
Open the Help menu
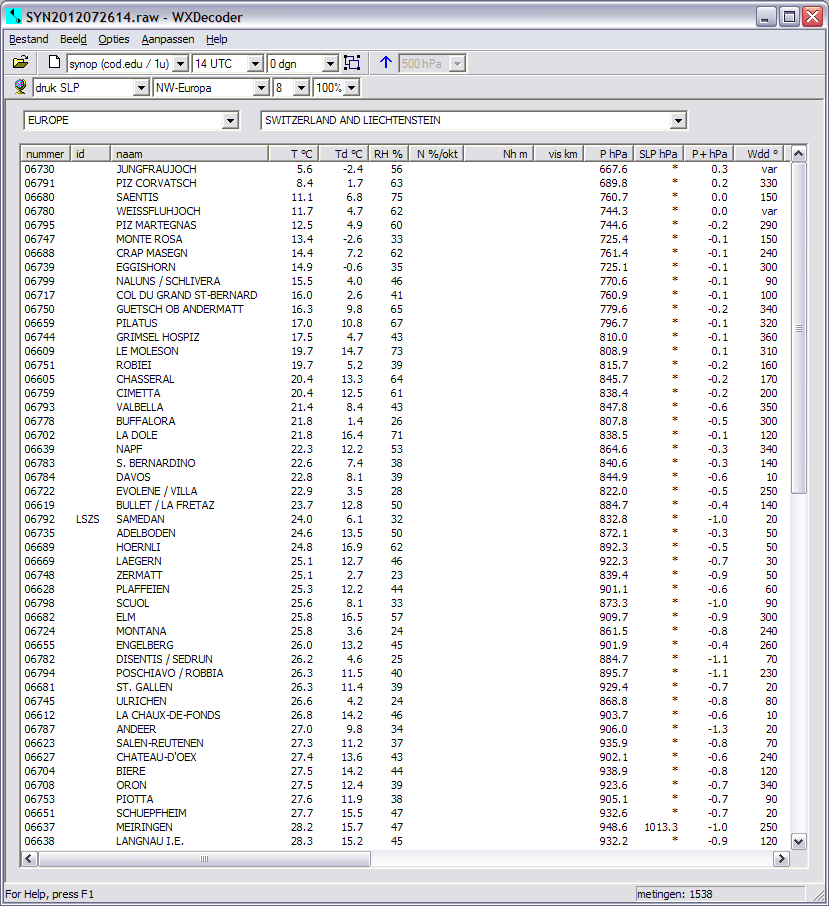pyautogui.click(x=217, y=39)
